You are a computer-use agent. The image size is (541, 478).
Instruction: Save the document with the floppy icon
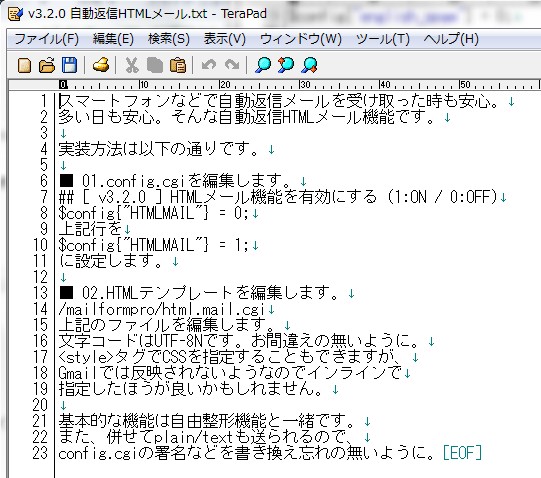[x=69, y=65]
